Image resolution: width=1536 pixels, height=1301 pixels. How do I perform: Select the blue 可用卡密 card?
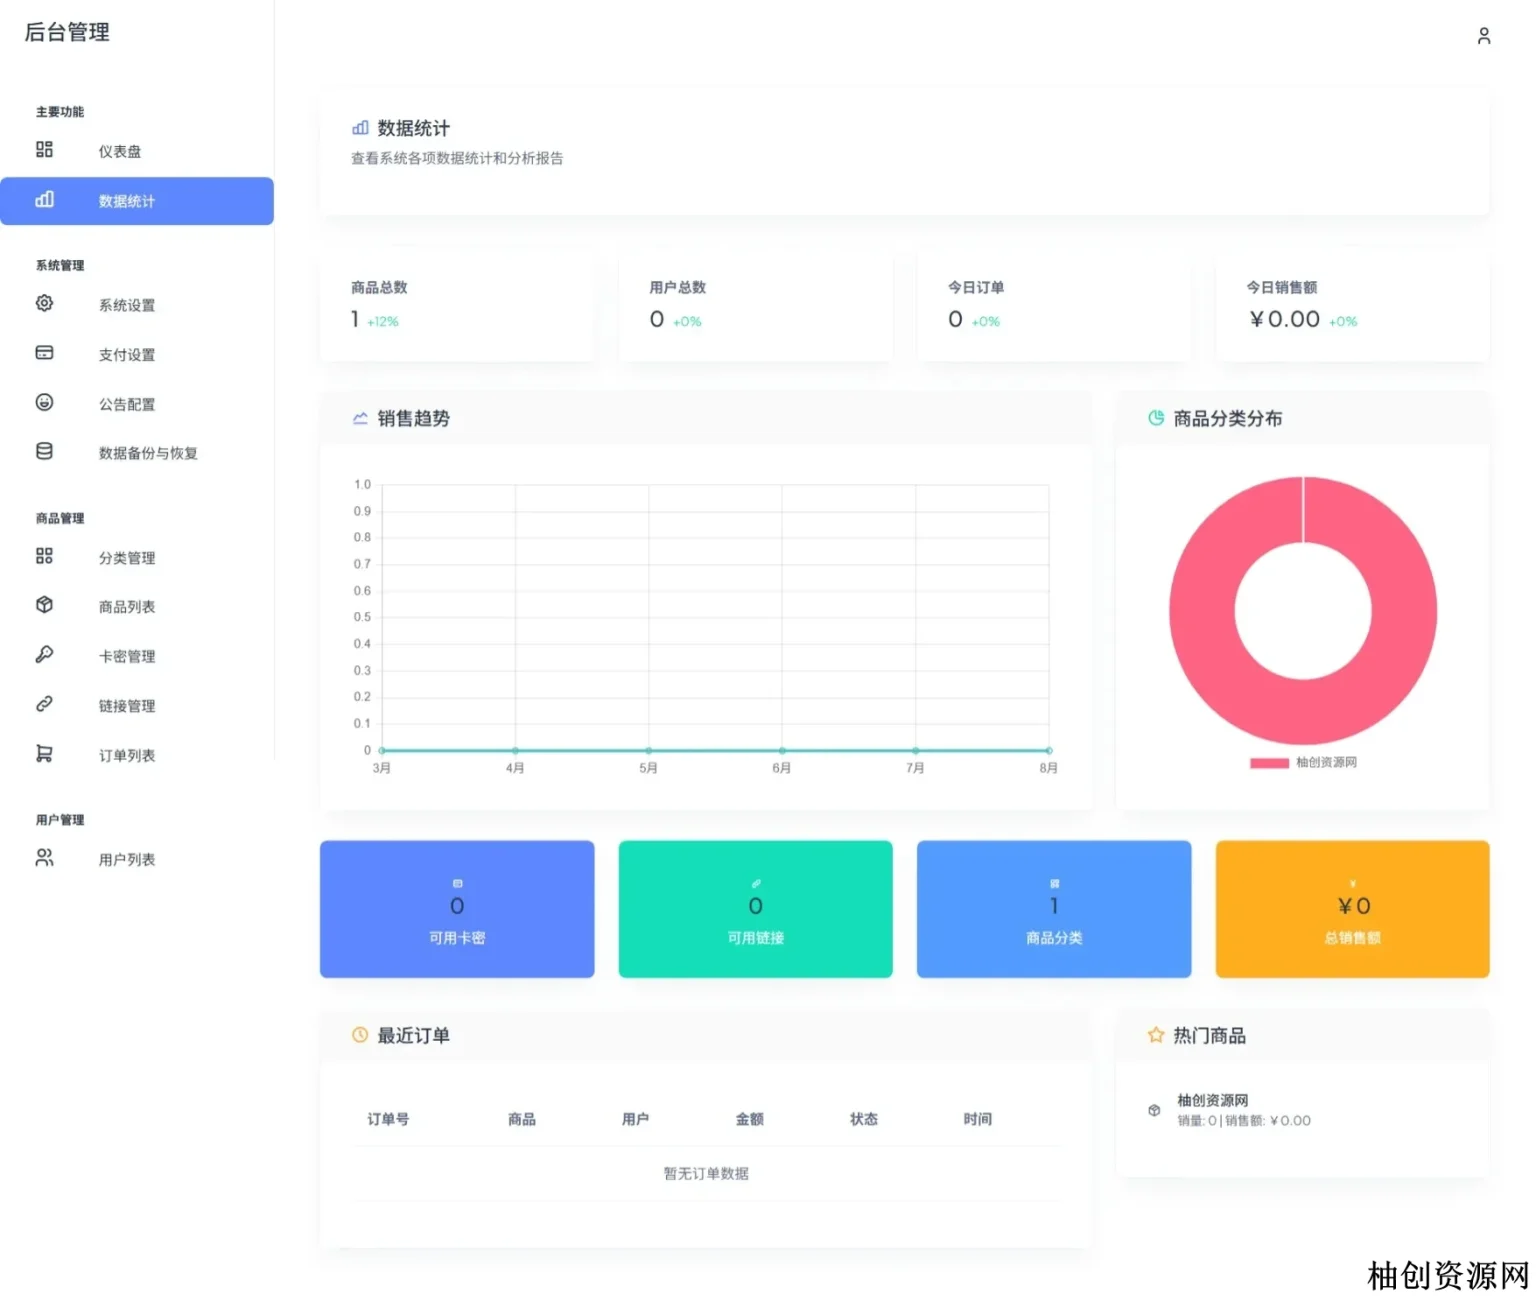tap(457, 909)
